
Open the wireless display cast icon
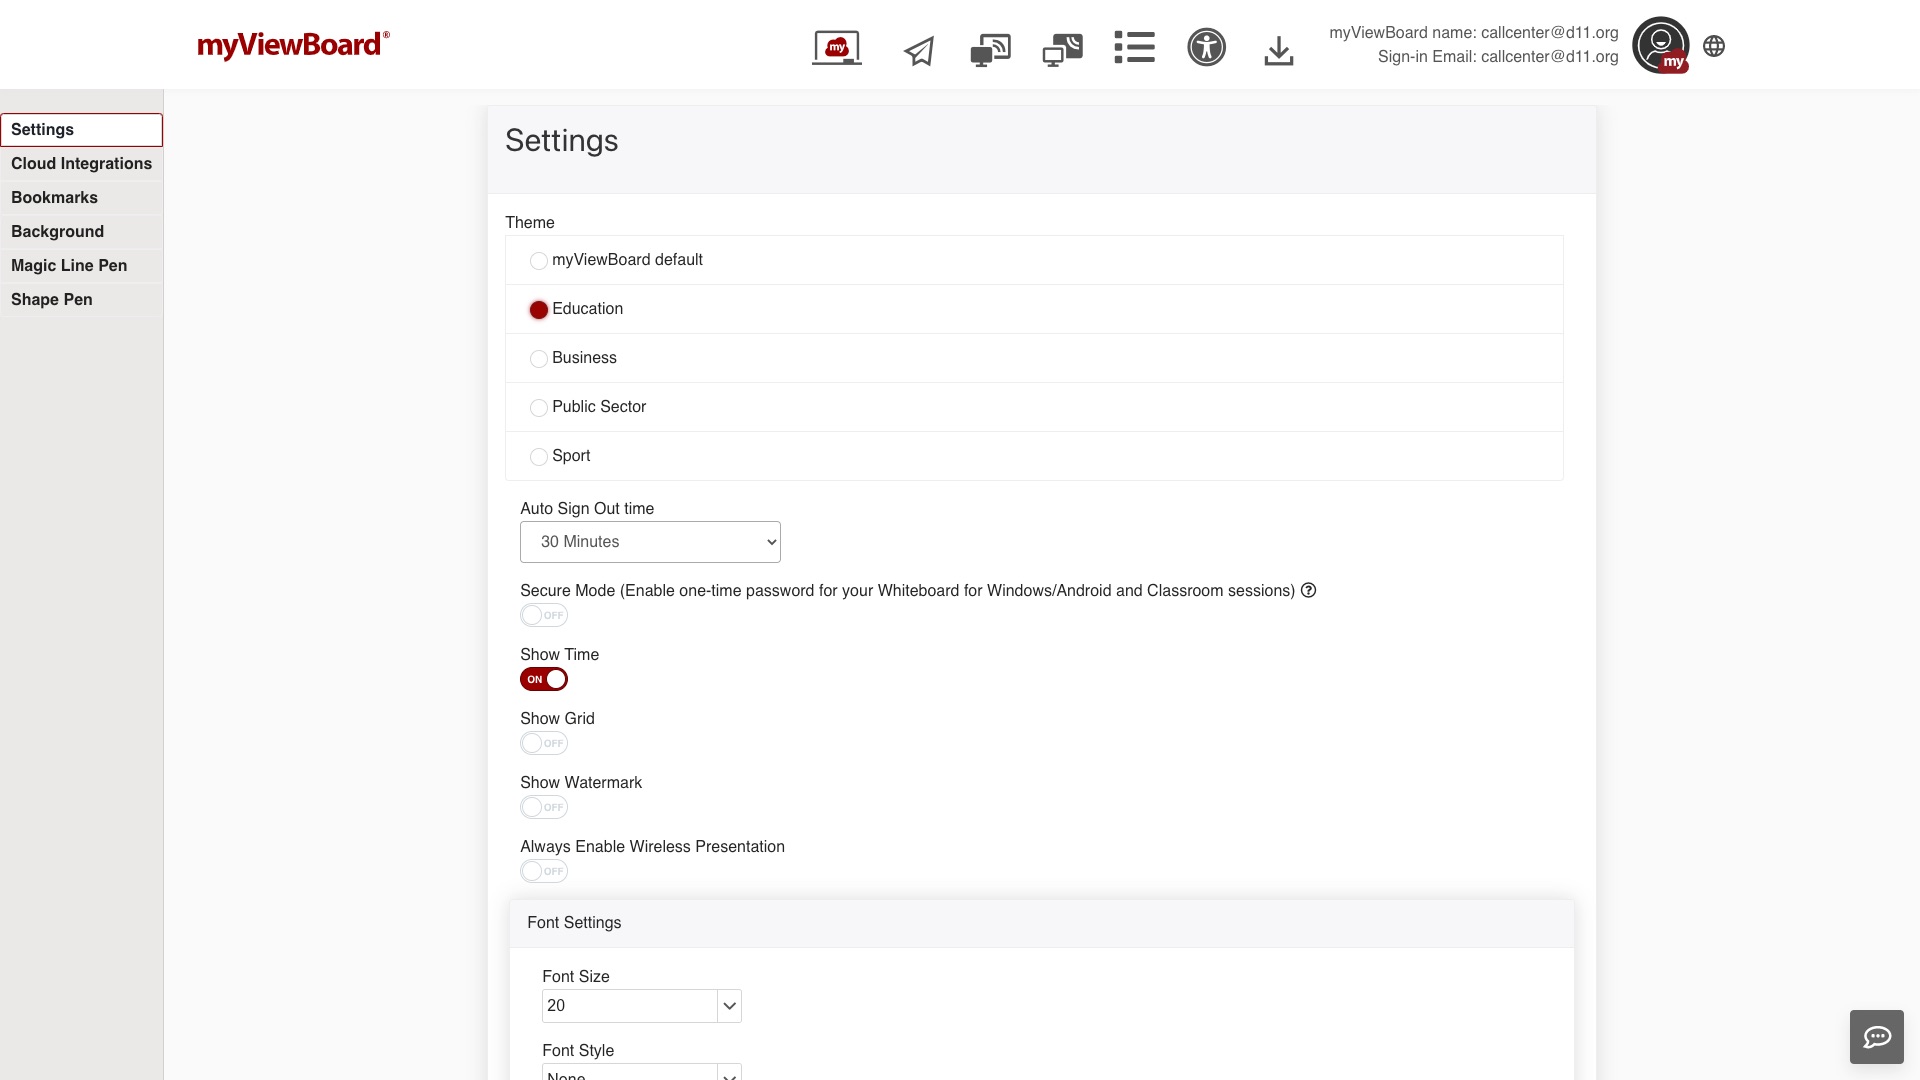(990, 49)
